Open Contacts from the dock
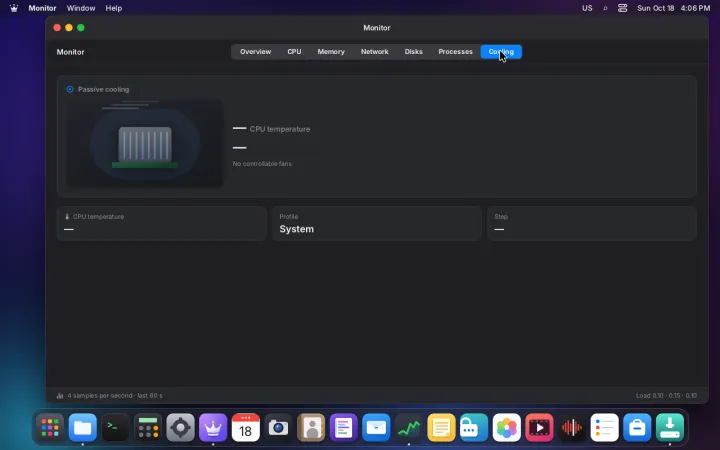720x450 pixels. 311,428
